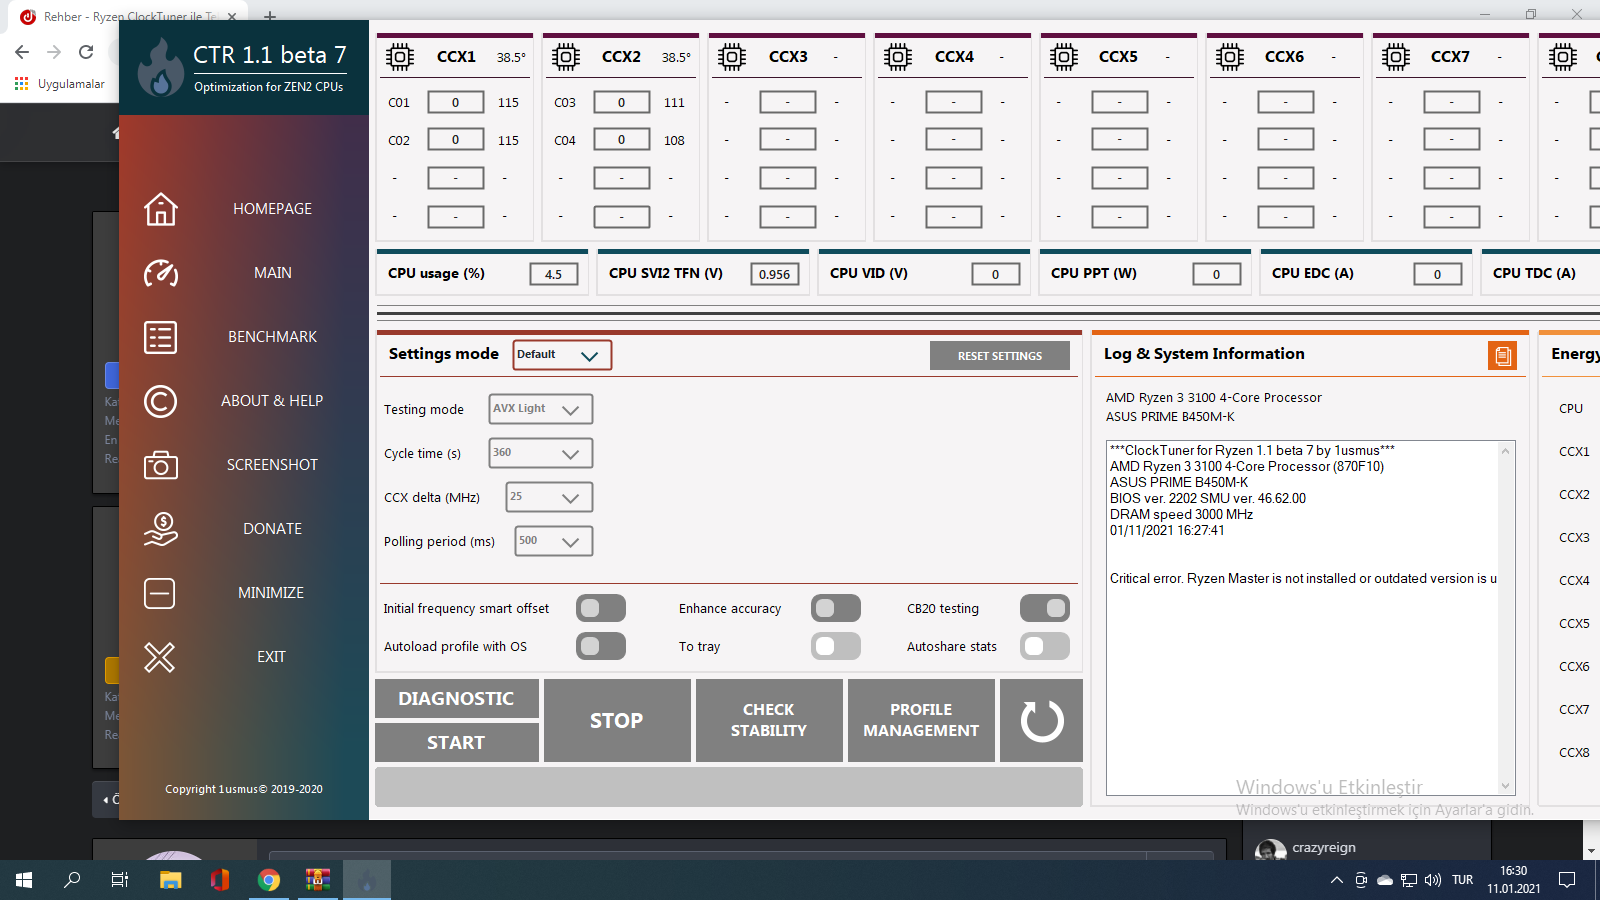Open the Settings mode dropdown
Image resolution: width=1600 pixels, height=900 pixels.
pos(562,355)
